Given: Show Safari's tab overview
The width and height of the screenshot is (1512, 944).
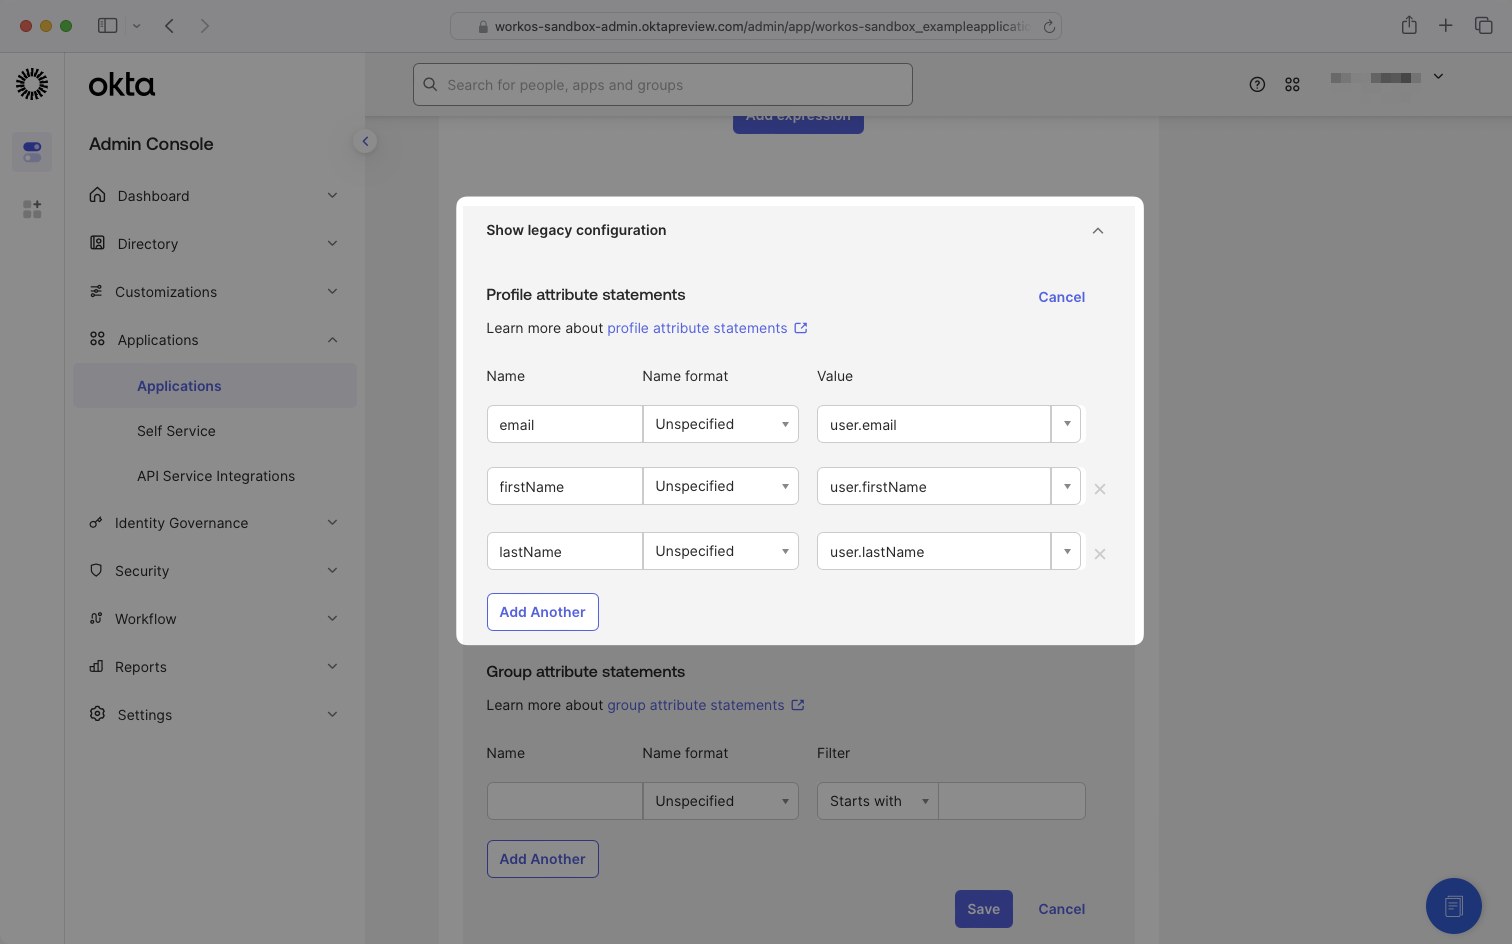Looking at the screenshot, I should pos(1484,26).
